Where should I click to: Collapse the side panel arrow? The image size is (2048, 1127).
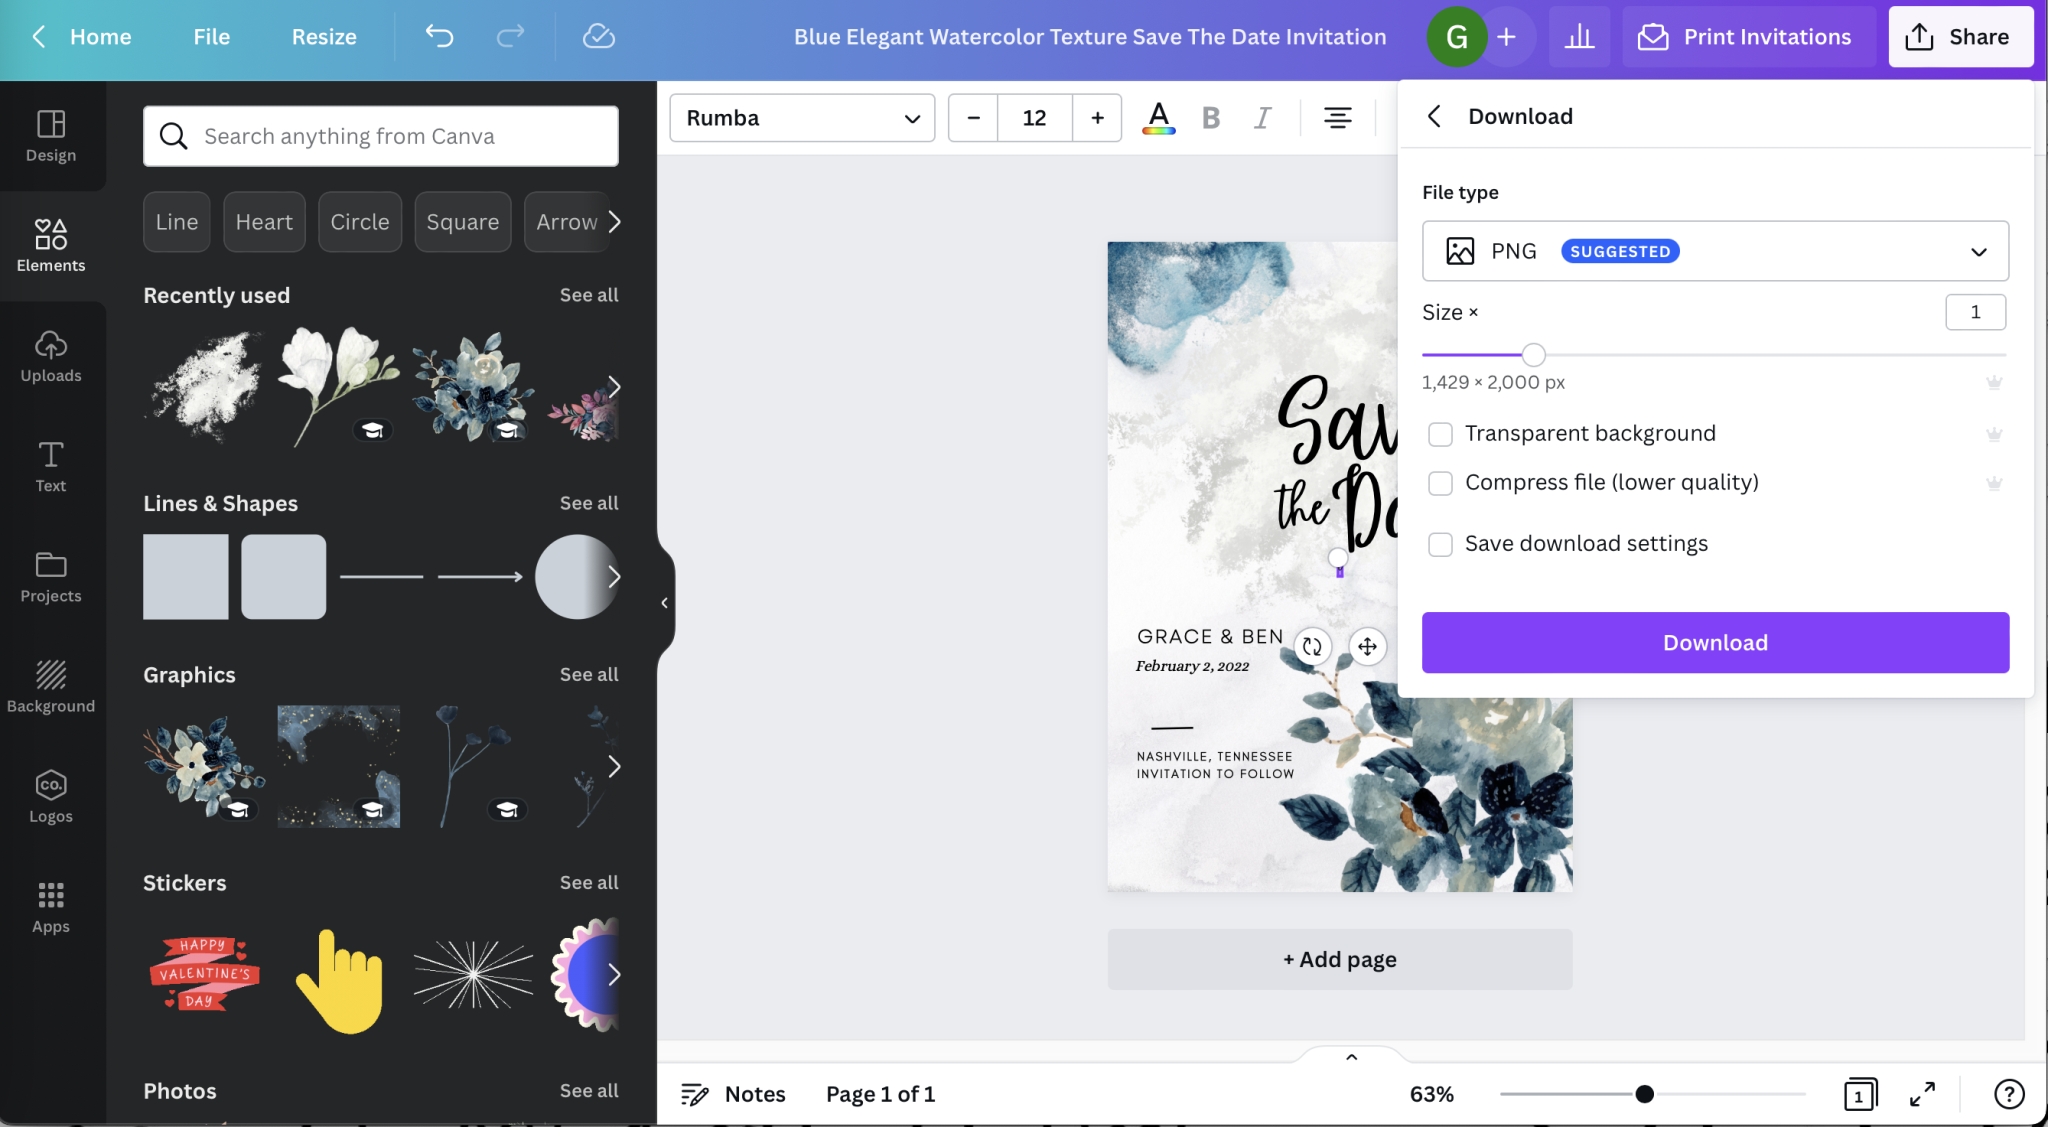click(x=664, y=603)
